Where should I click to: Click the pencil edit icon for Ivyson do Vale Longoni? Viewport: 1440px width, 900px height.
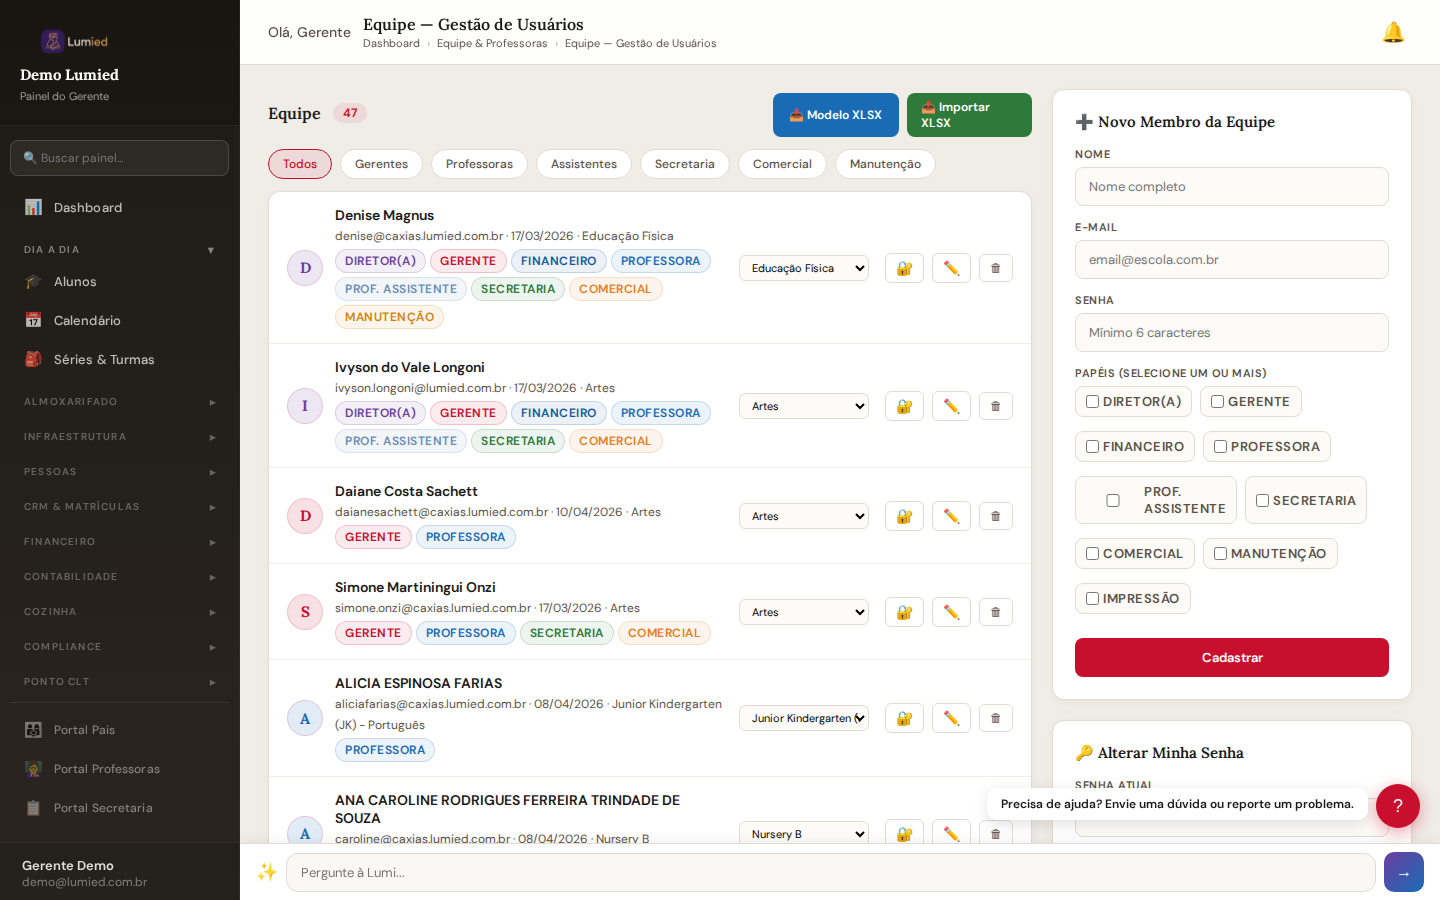[951, 406]
